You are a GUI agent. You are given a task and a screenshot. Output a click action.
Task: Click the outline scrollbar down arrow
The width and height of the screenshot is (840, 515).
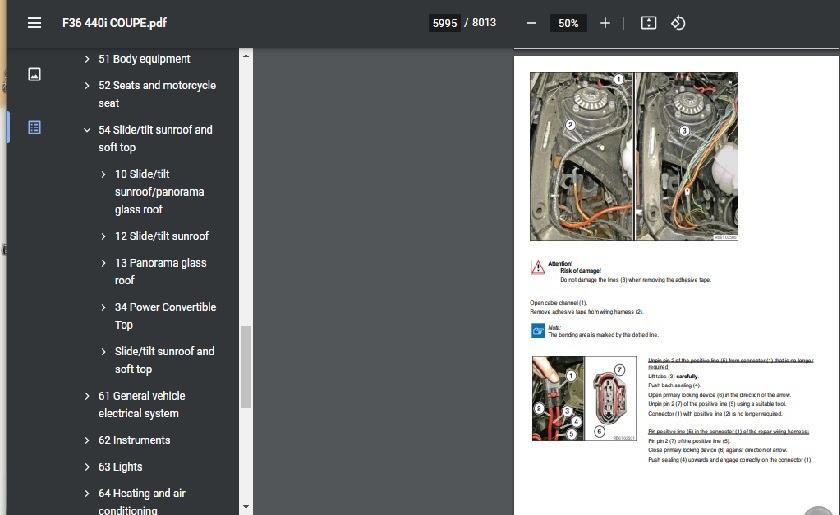[x=246, y=506]
